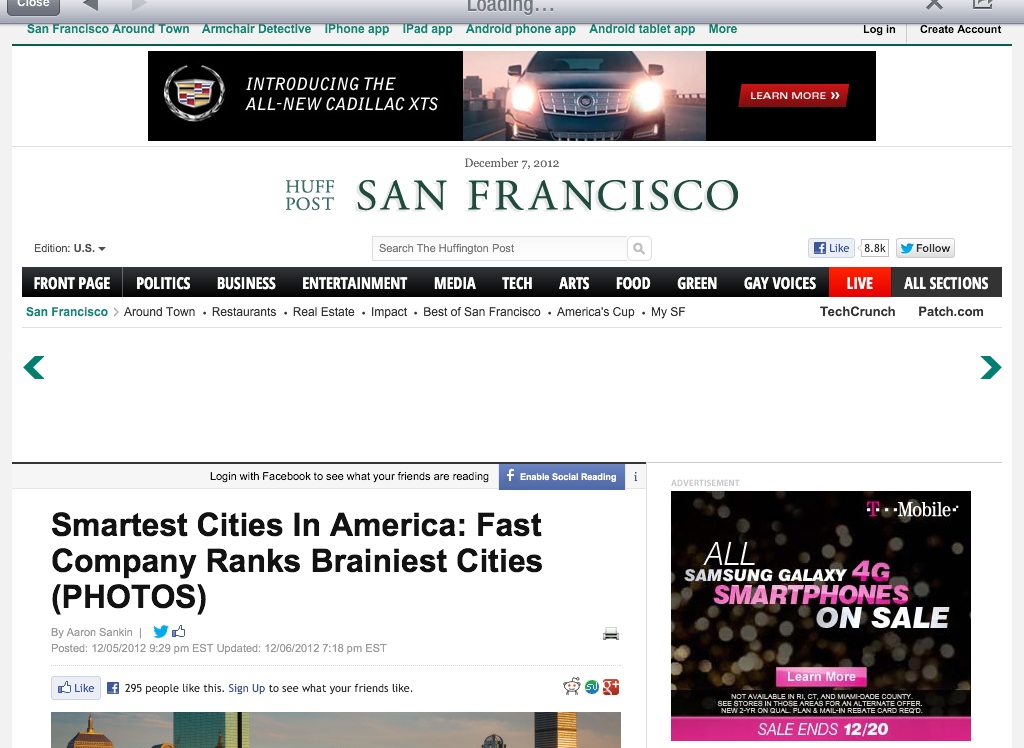This screenshot has height=748, width=1024.
Task: Open the Android tablet app link
Action: click(x=642, y=29)
